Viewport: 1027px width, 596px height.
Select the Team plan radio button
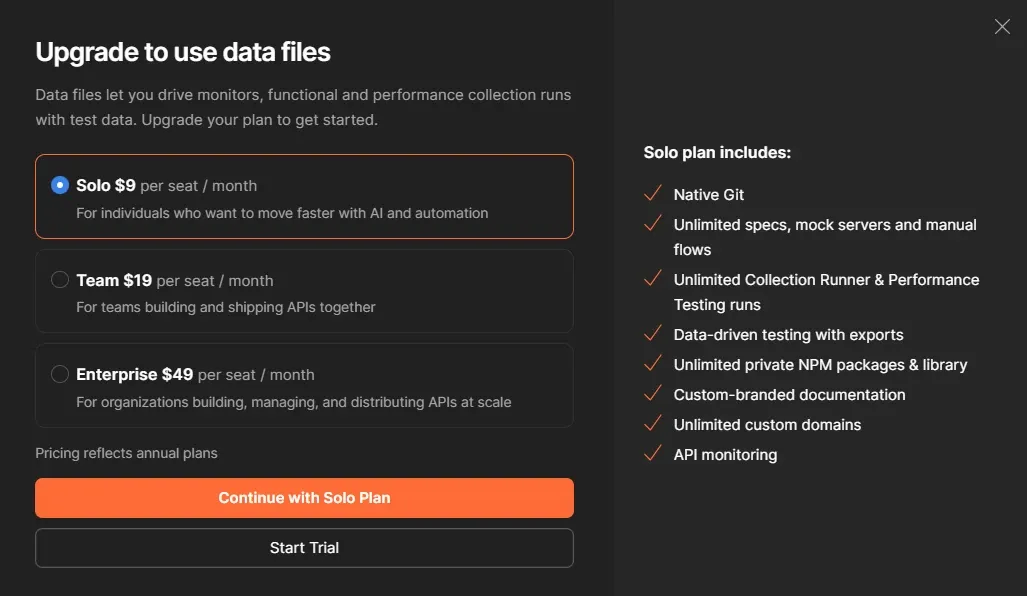pyautogui.click(x=60, y=280)
